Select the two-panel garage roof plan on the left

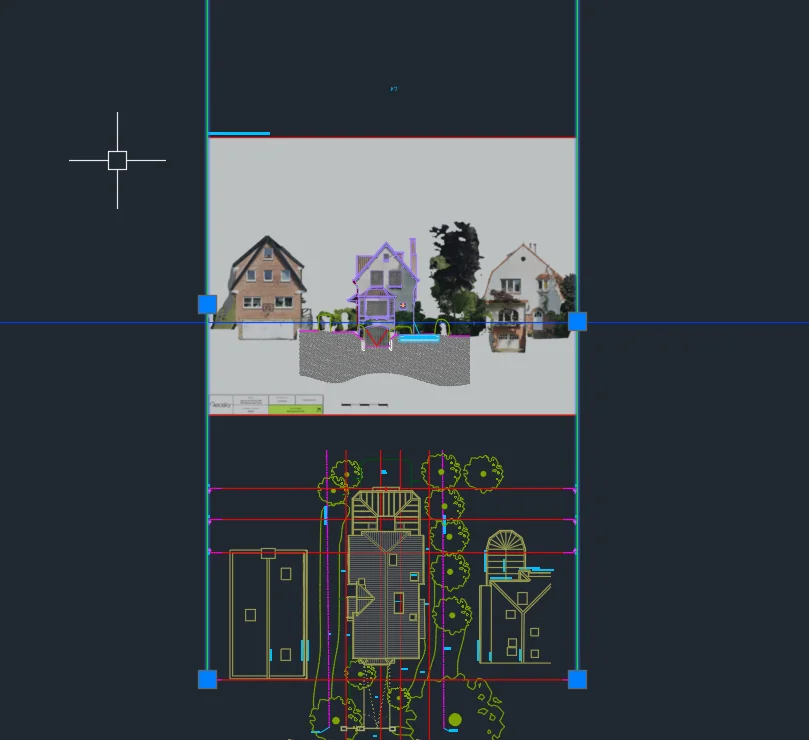tap(268, 612)
